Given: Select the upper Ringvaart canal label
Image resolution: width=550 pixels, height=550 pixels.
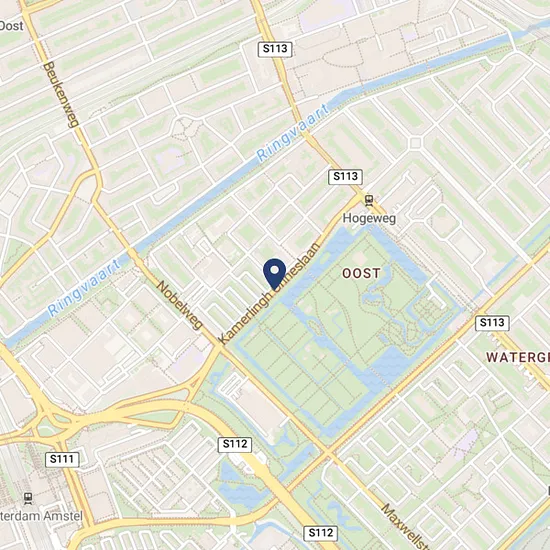Looking at the screenshot, I should point(293,133).
